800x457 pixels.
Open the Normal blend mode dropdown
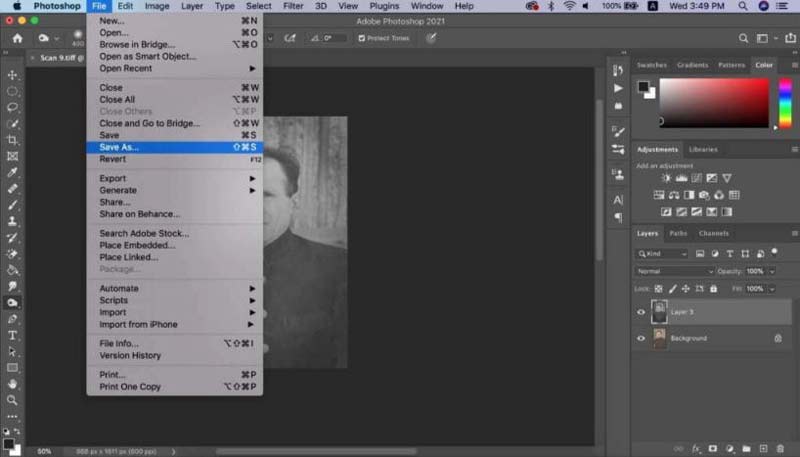tap(674, 271)
